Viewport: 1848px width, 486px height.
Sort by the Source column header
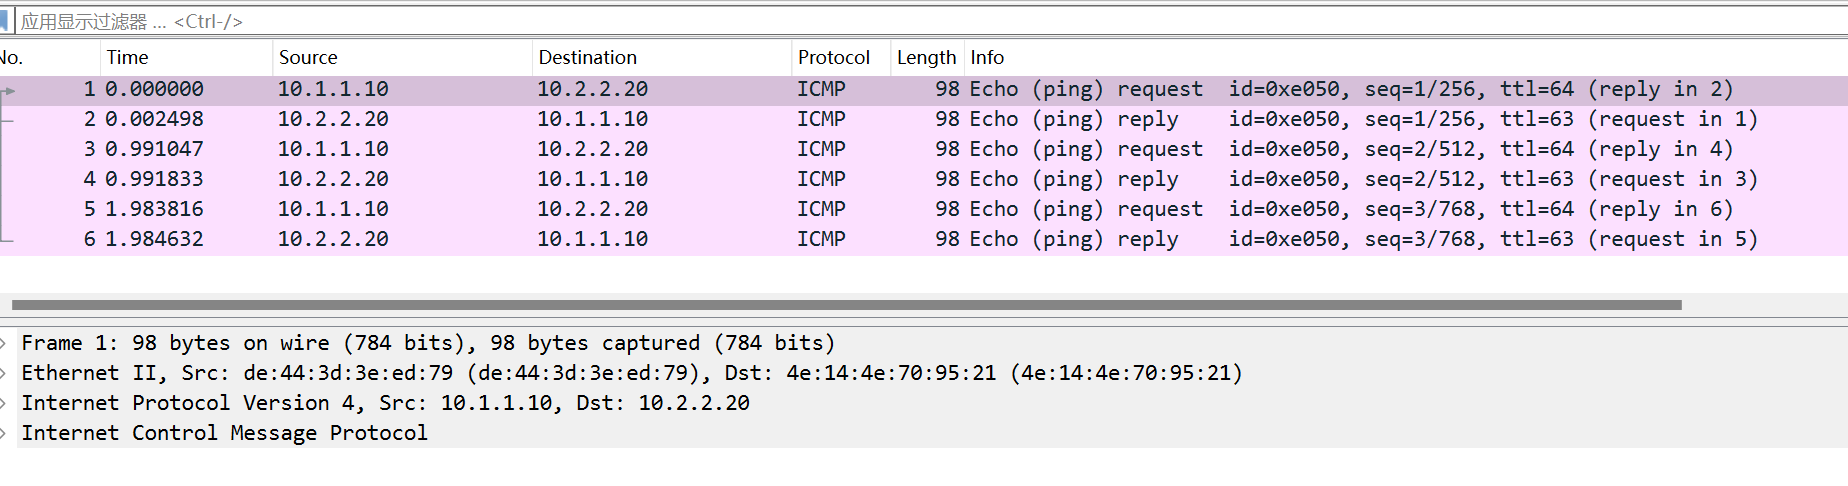coord(401,58)
